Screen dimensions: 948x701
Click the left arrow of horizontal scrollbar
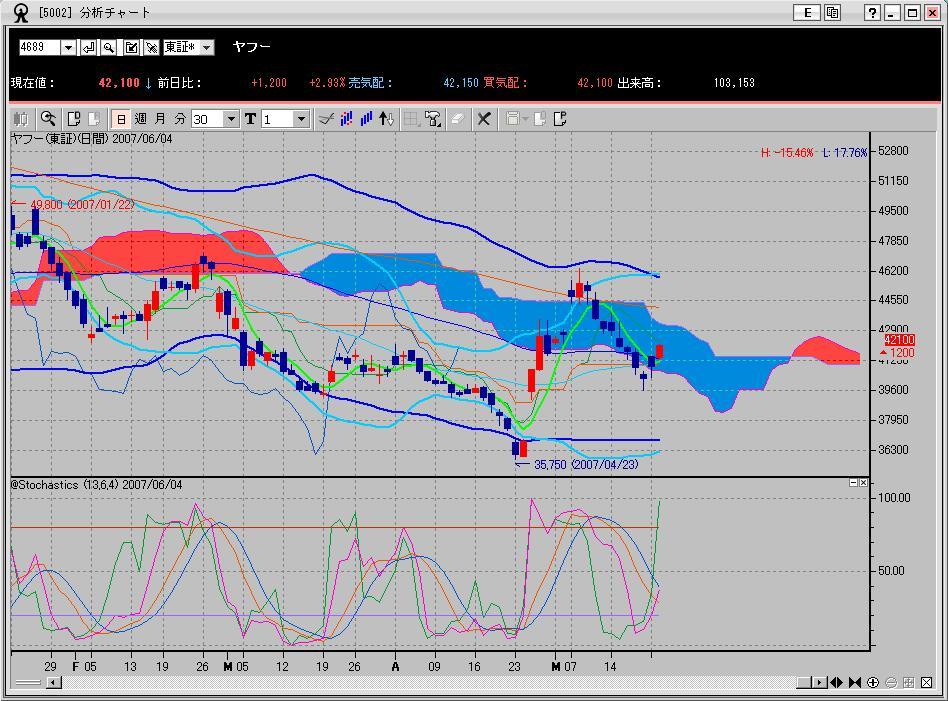54,683
